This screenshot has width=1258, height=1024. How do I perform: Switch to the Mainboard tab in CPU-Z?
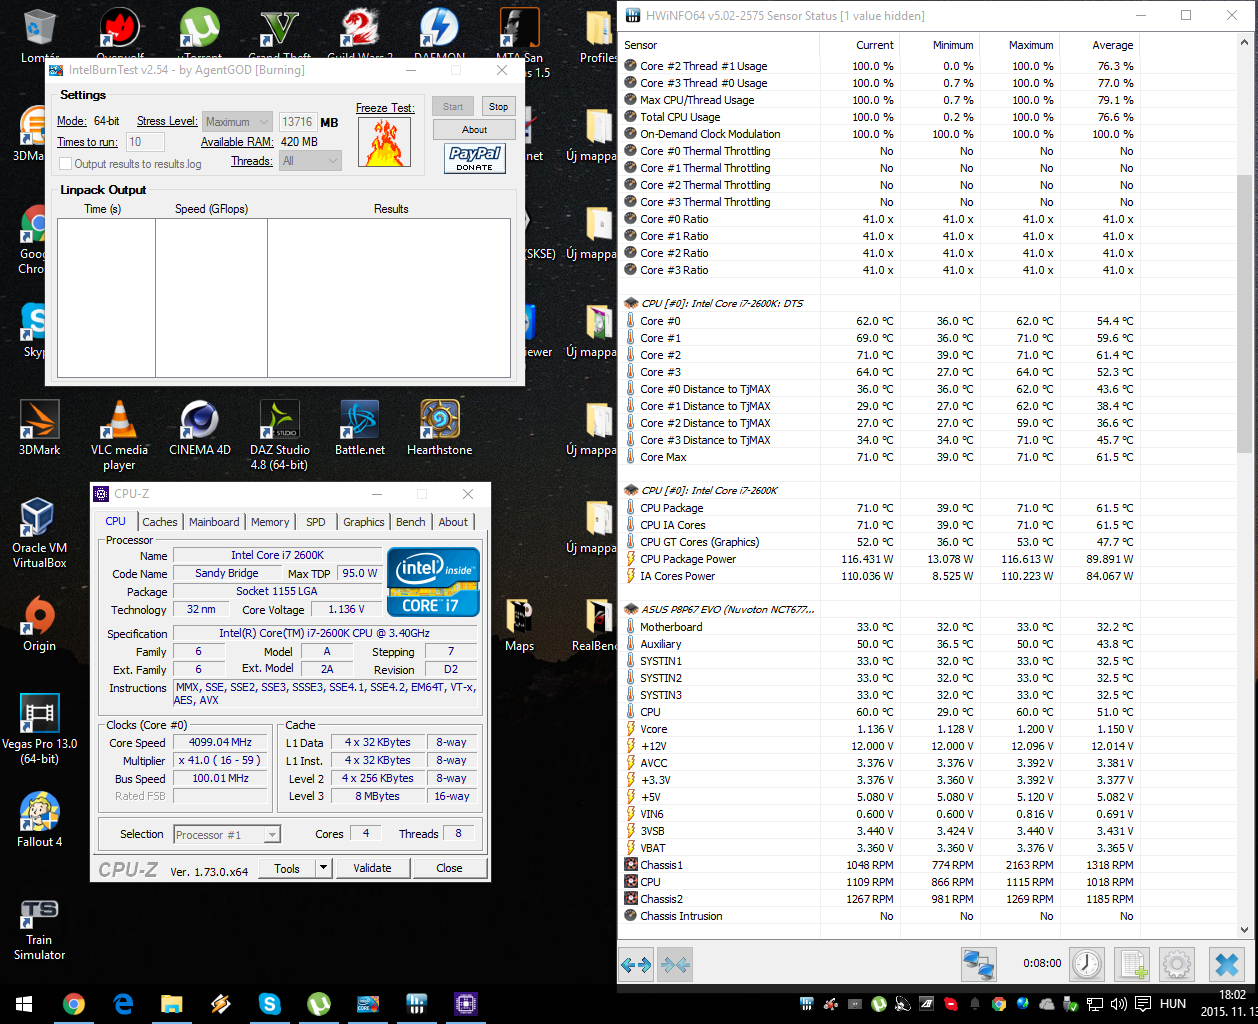click(214, 522)
